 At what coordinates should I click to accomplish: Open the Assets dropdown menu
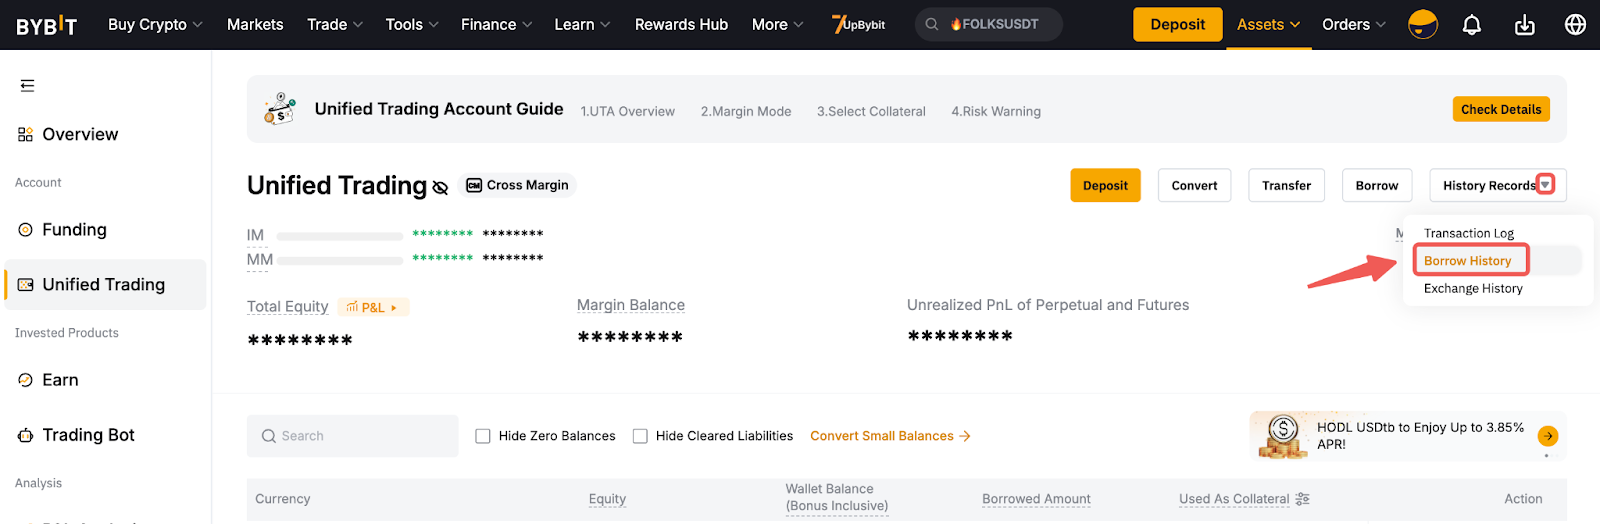[1267, 25]
